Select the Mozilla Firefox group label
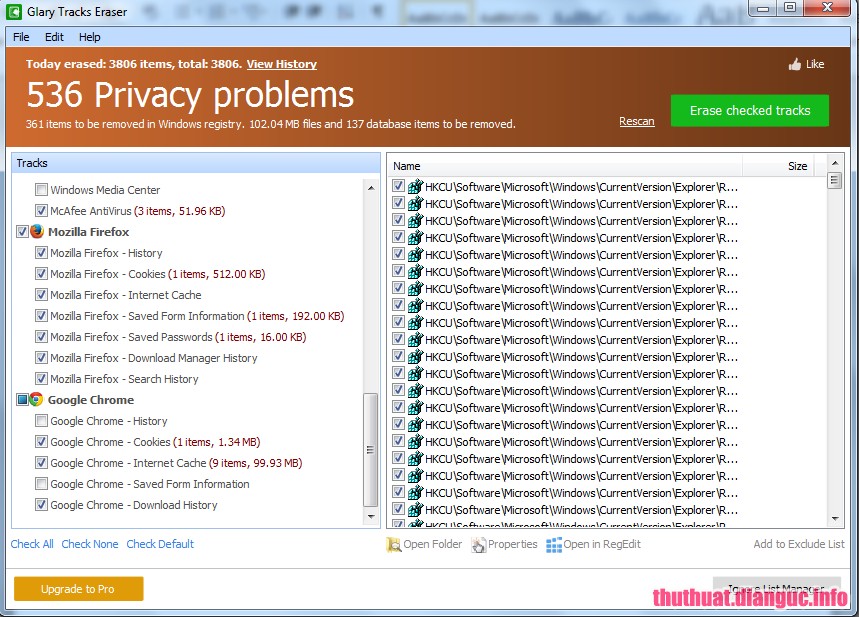859x617 pixels. (x=89, y=232)
